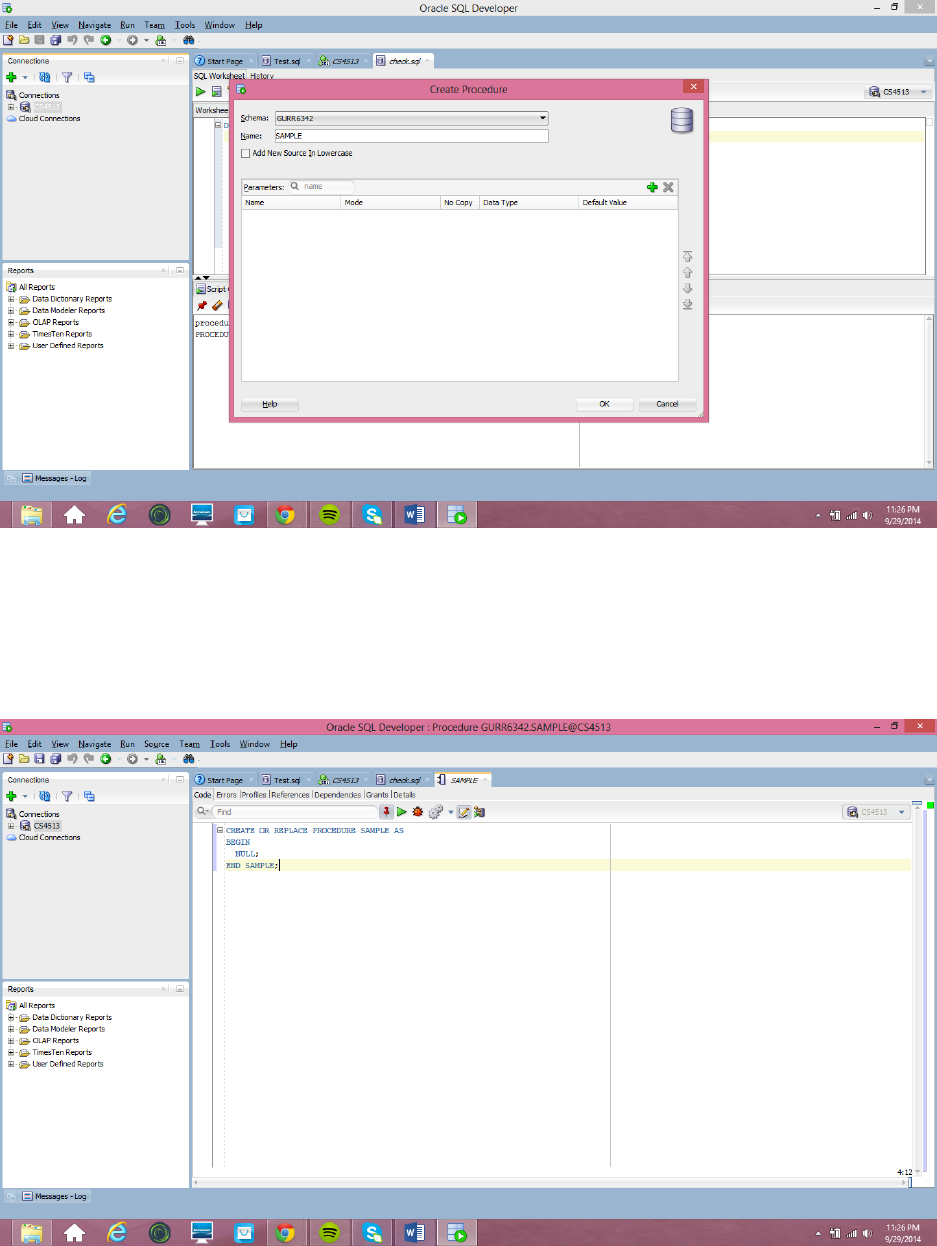Move parameter to bottom in Create Procedure dialog
Viewport: 937px width, 1246px height.
point(688,305)
